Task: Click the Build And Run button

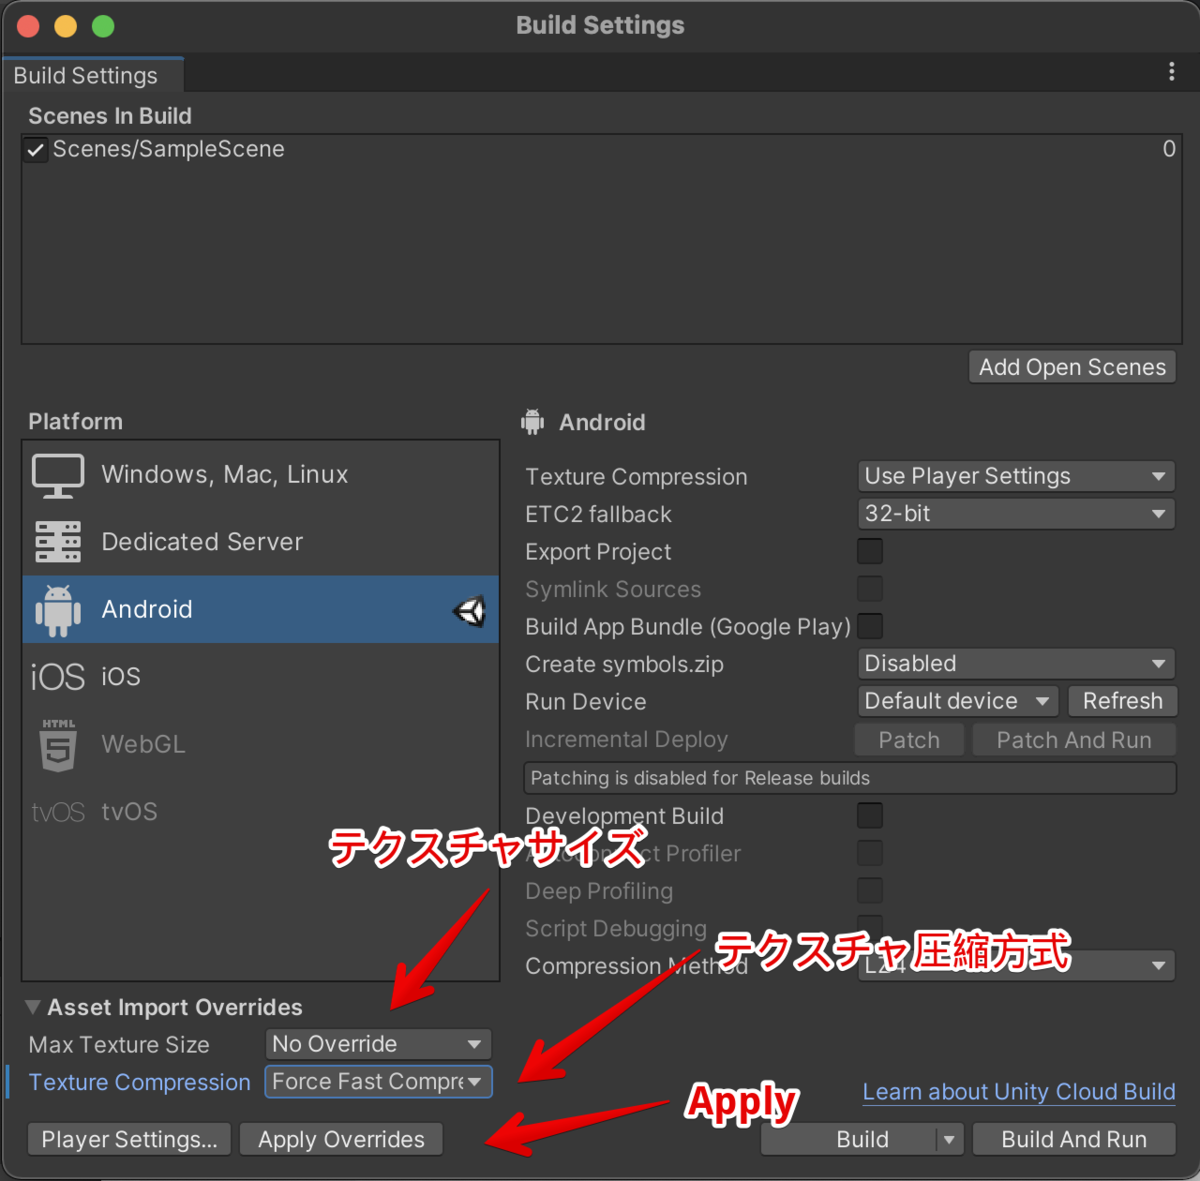Action: click(1074, 1139)
